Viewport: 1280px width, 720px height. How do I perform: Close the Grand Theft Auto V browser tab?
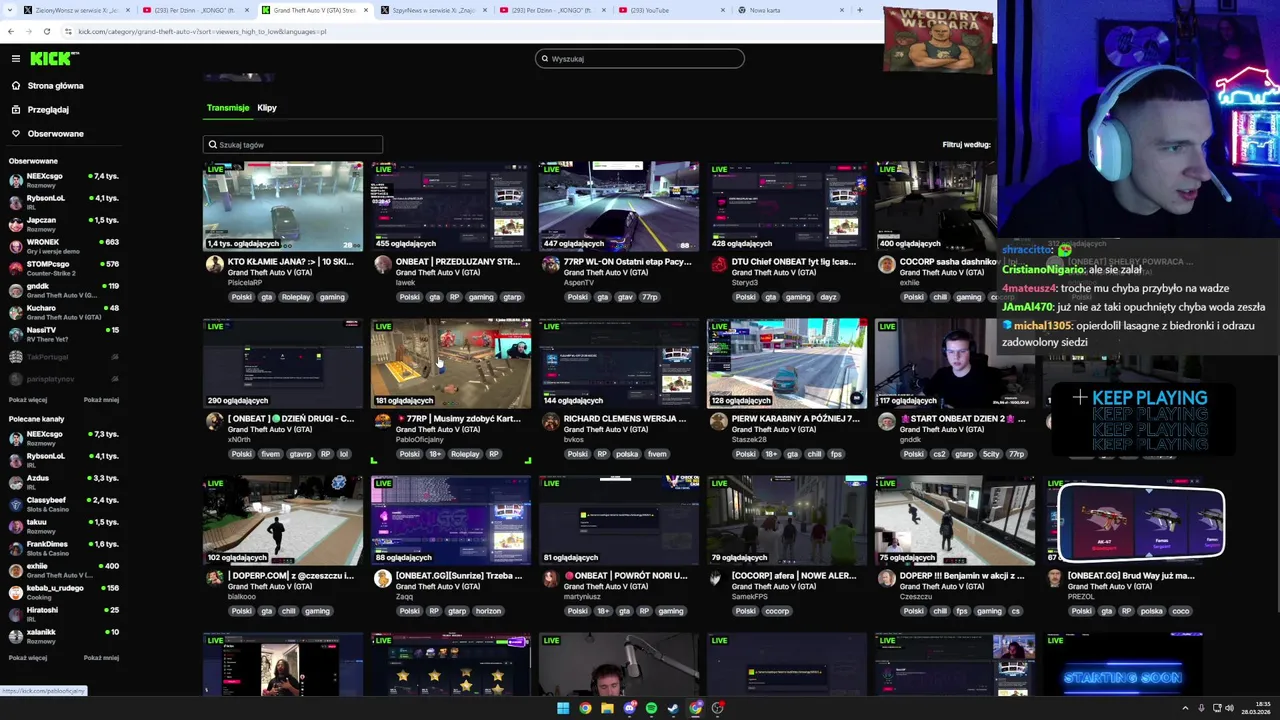(365, 10)
